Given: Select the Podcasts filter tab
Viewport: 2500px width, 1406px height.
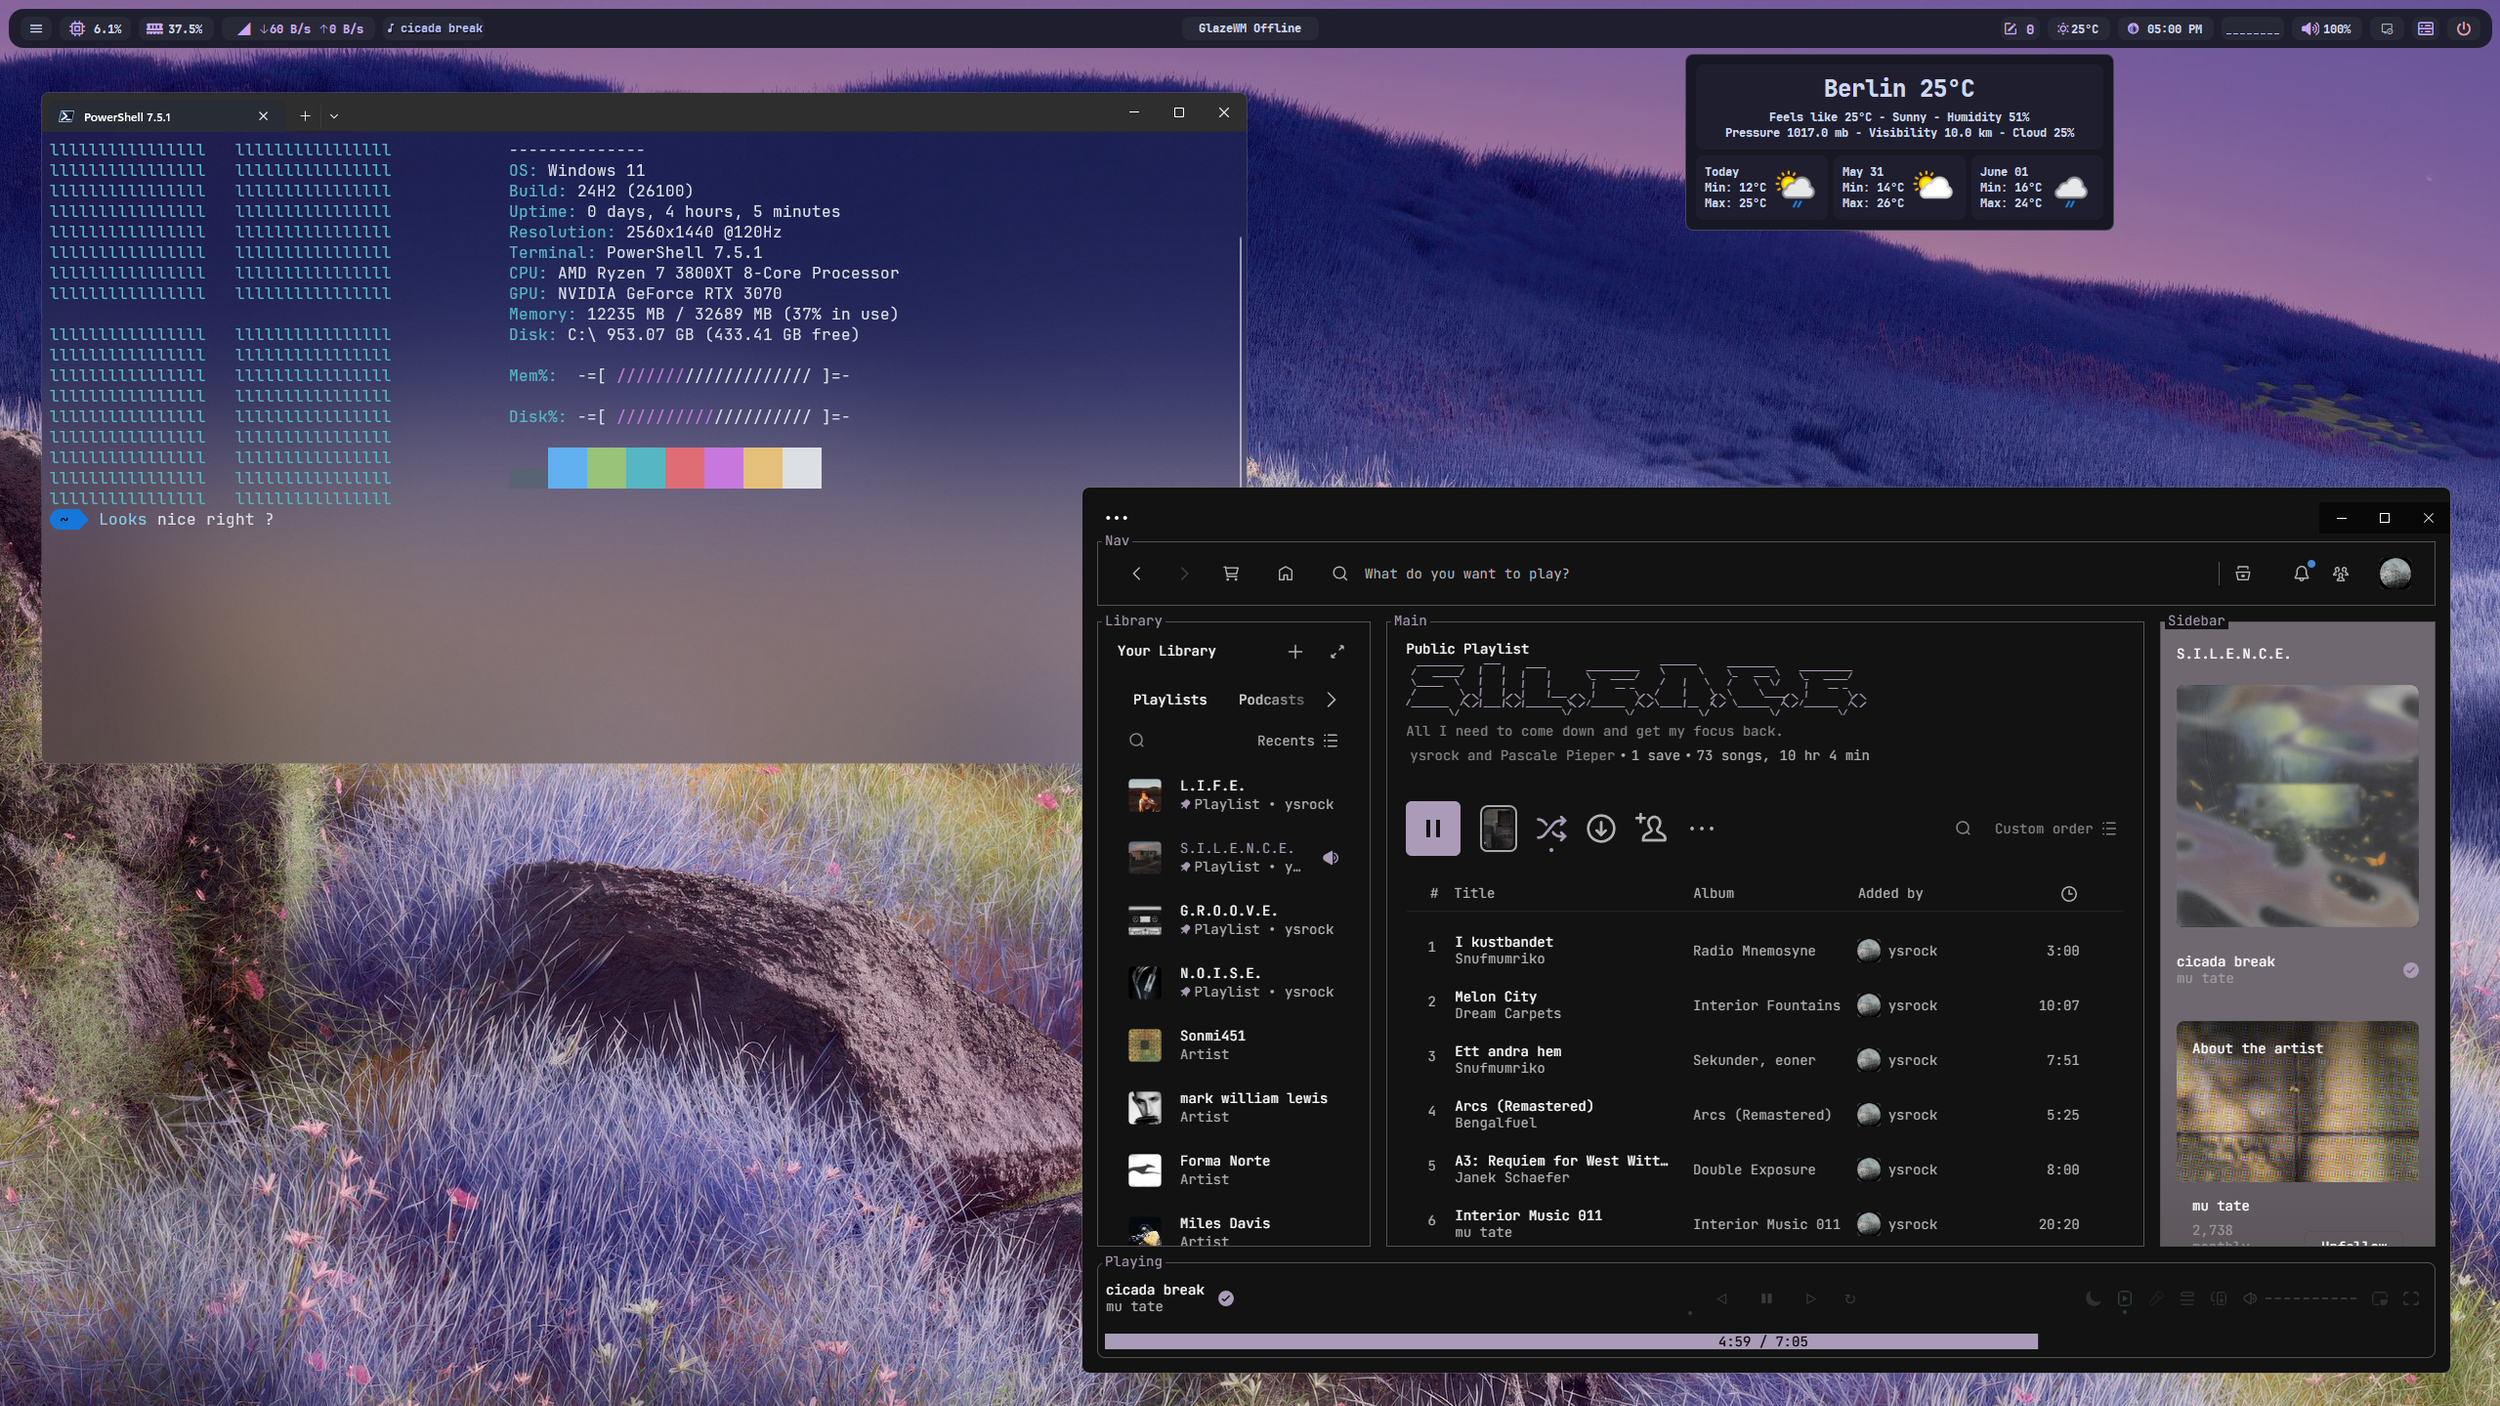Looking at the screenshot, I should coord(1270,700).
